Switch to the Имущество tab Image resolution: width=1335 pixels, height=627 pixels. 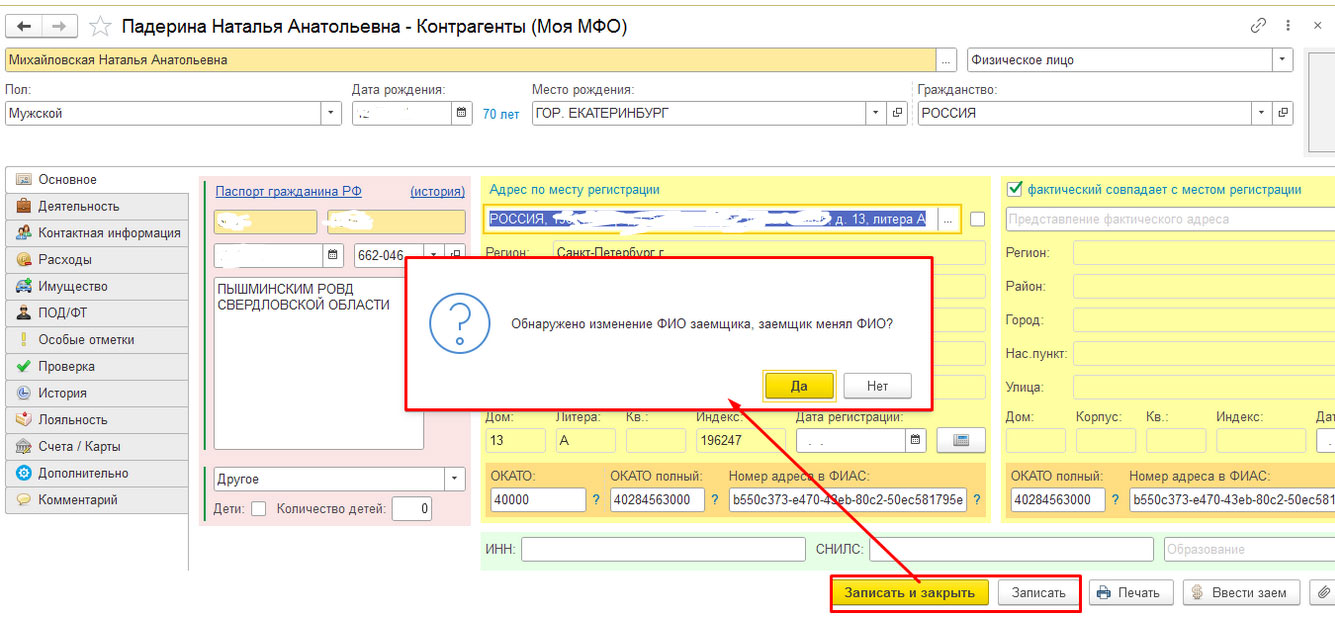(96, 286)
